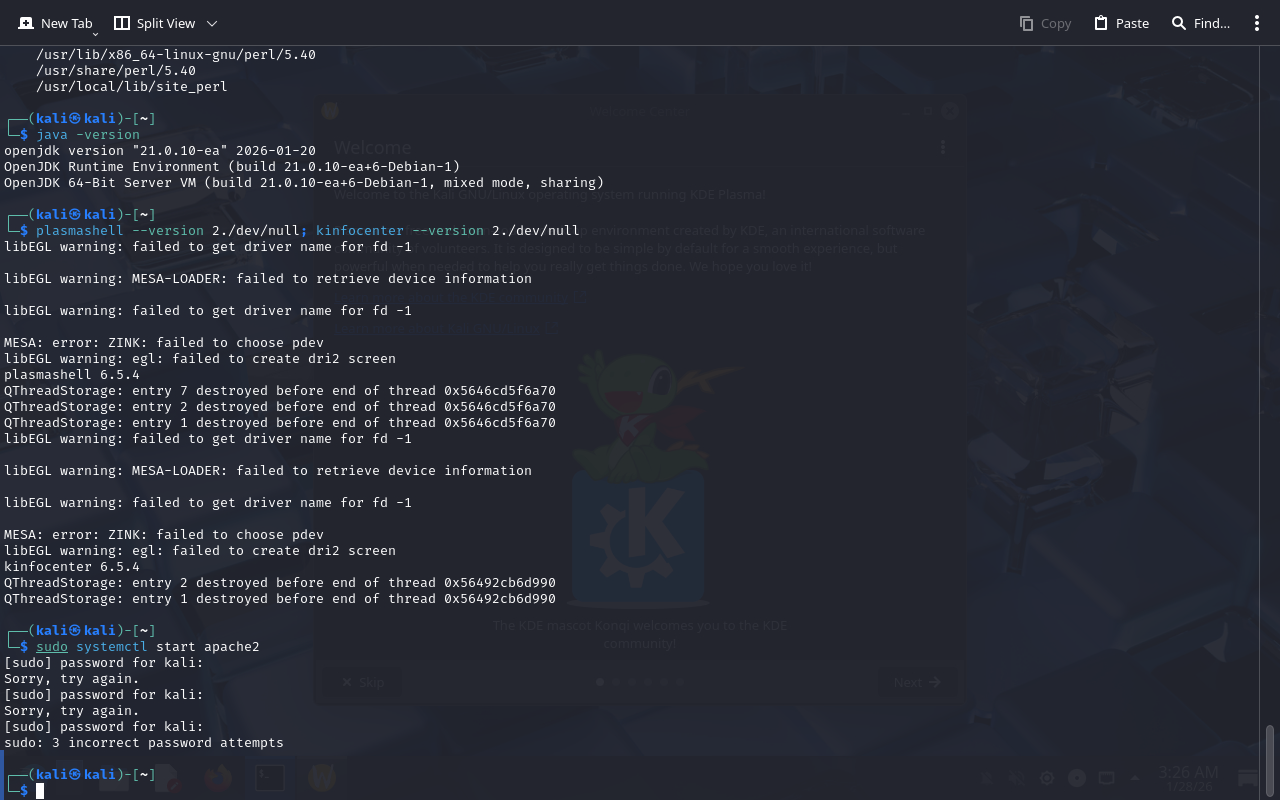Click the /usr/share/perl/5.40 path line

tap(115, 71)
